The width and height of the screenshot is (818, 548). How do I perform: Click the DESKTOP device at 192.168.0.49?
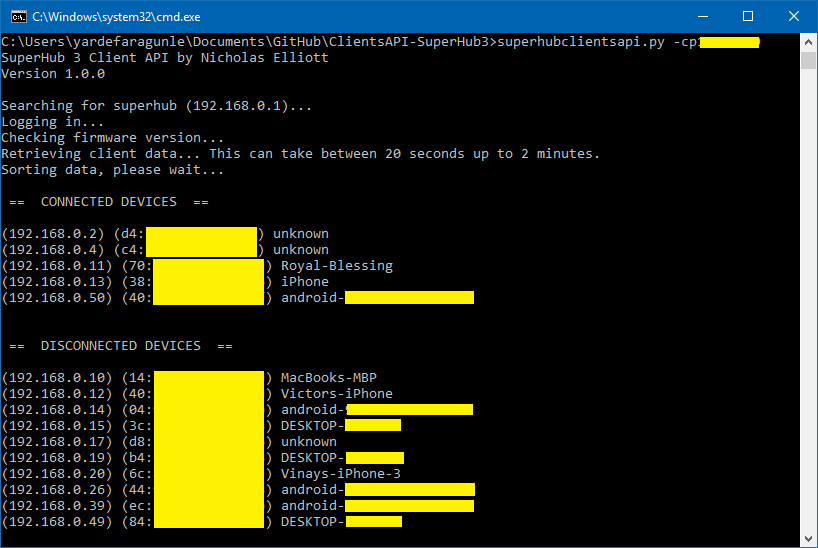(x=341, y=522)
